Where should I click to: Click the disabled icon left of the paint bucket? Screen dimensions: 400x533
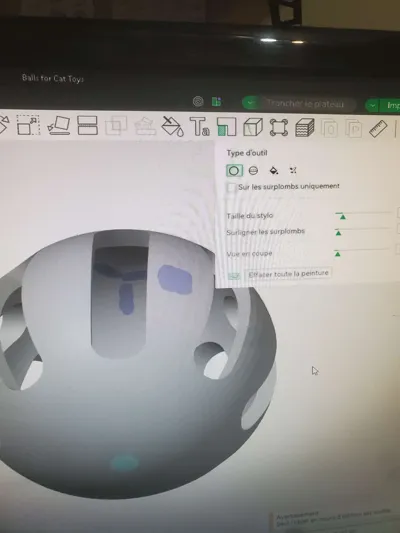(145, 126)
